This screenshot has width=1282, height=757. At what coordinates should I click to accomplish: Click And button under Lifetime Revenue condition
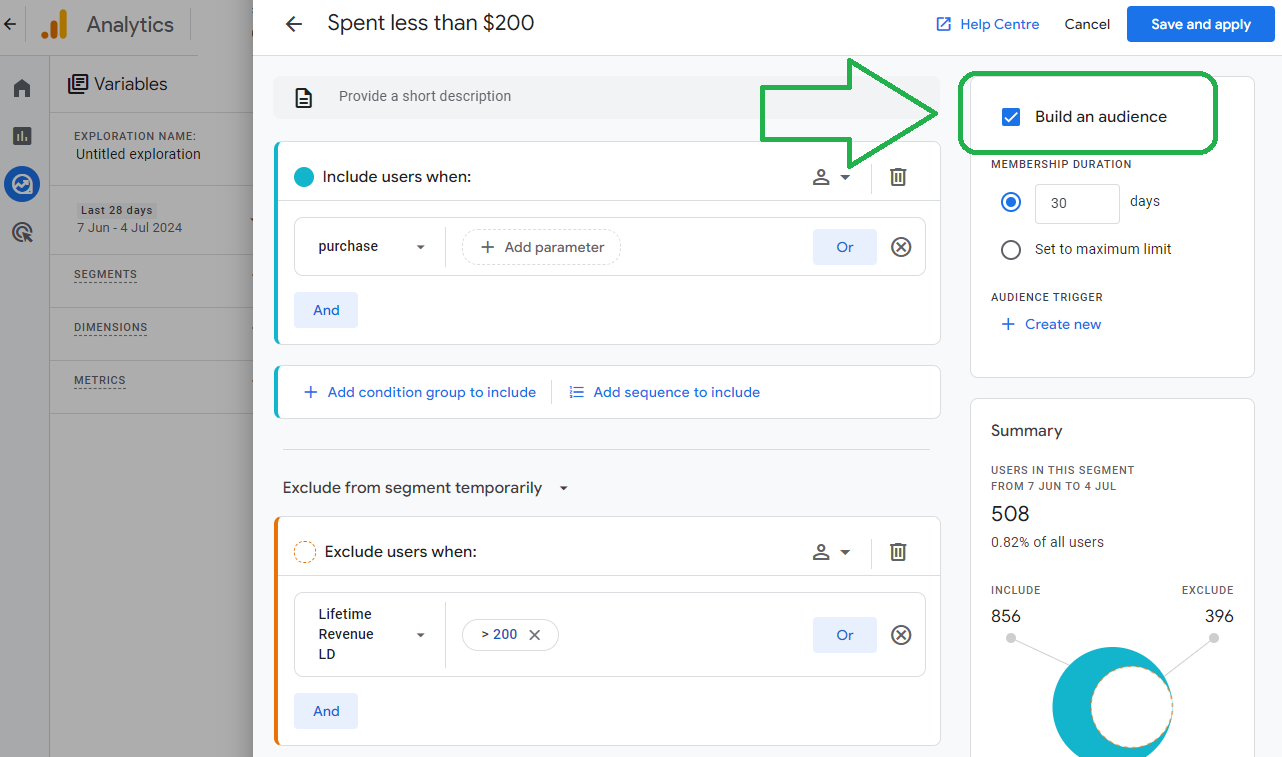click(x=326, y=711)
